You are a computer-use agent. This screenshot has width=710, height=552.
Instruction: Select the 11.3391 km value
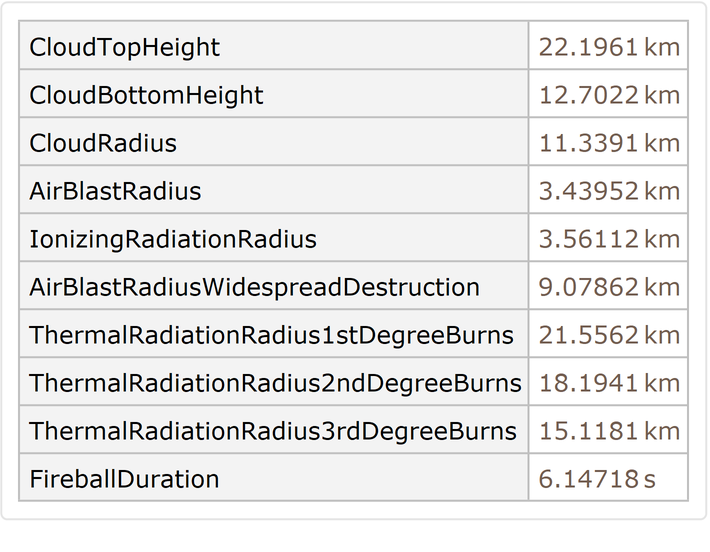click(x=608, y=143)
